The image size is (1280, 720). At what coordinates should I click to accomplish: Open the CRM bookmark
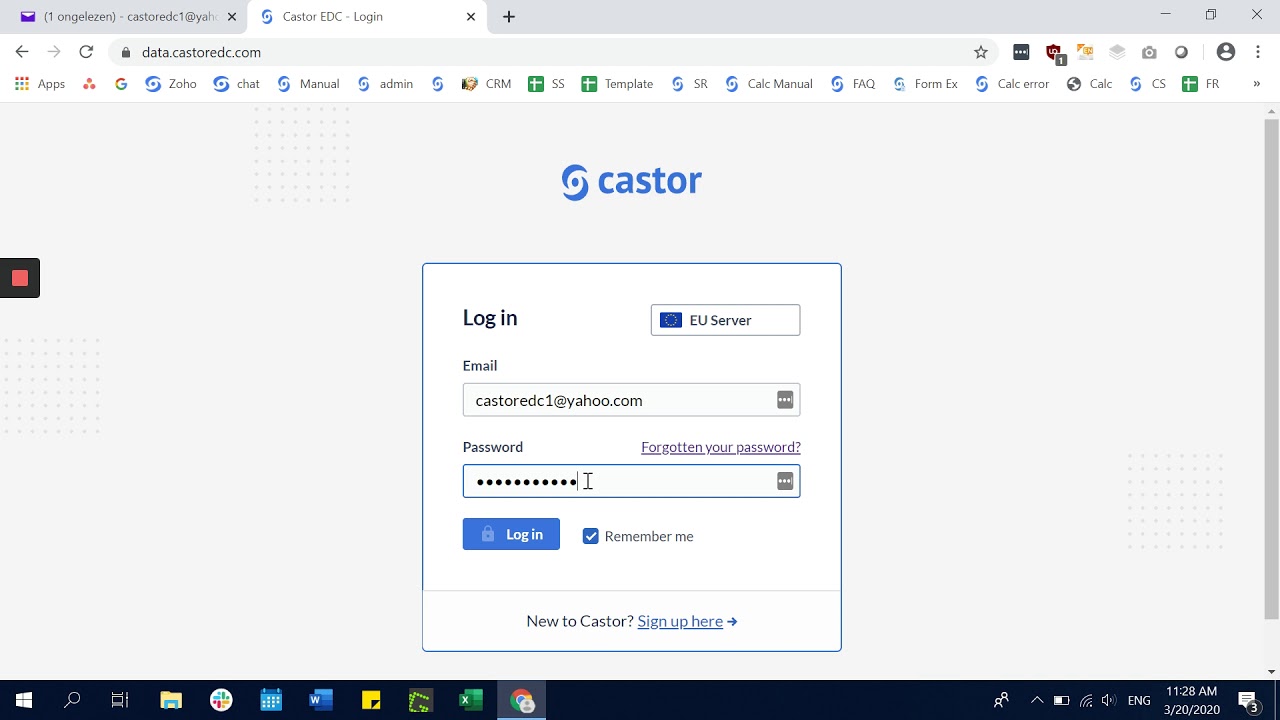click(487, 84)
